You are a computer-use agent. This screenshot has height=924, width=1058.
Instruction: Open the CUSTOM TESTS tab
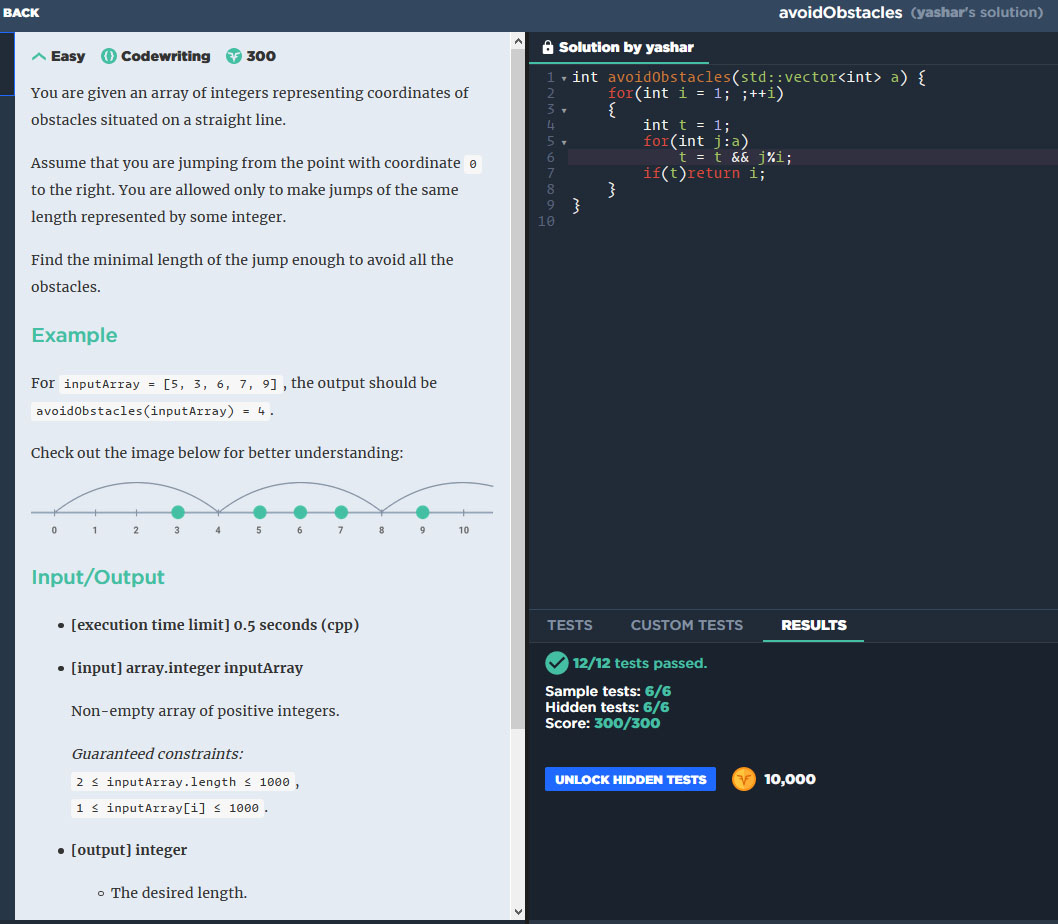[686, 625]
